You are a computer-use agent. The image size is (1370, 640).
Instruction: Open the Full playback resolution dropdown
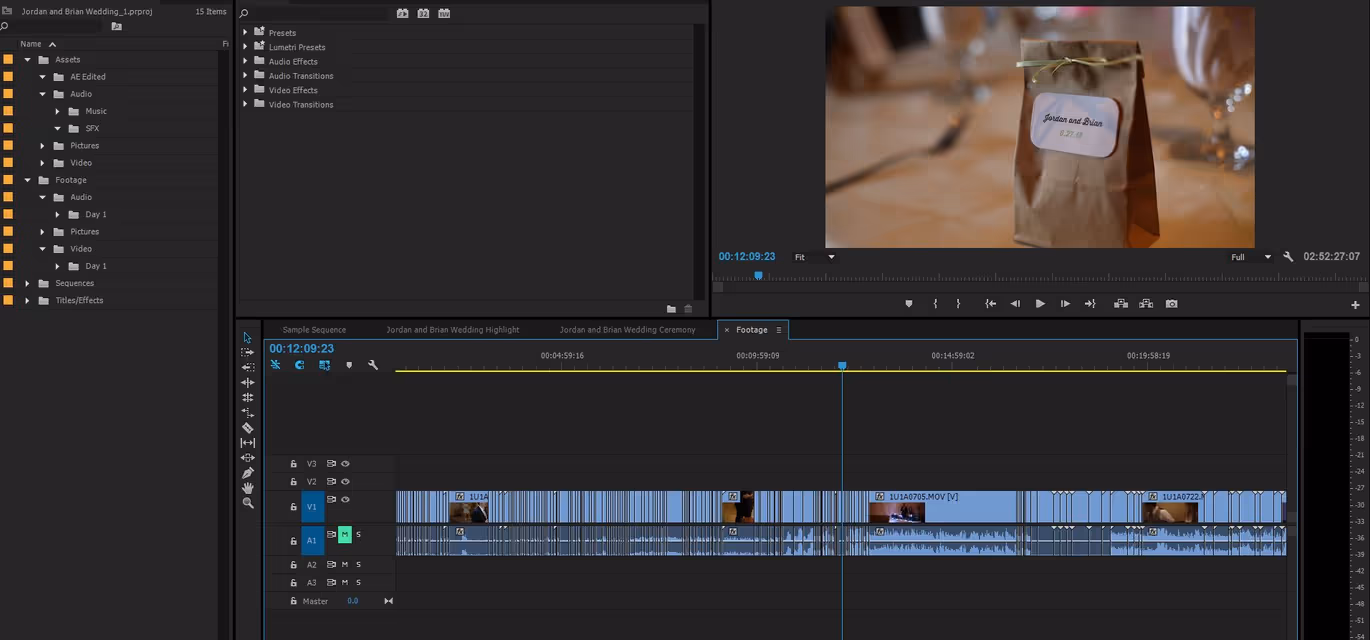1251,257
